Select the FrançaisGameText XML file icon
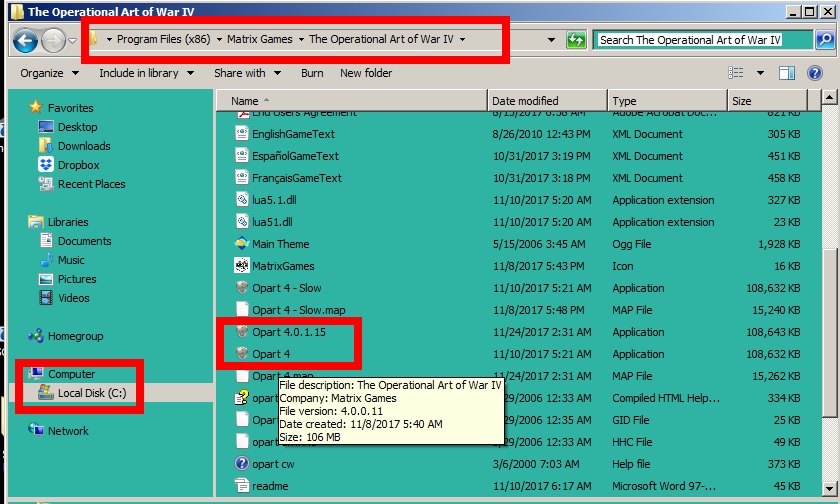840x504 pixels. [x=242, y=177]
